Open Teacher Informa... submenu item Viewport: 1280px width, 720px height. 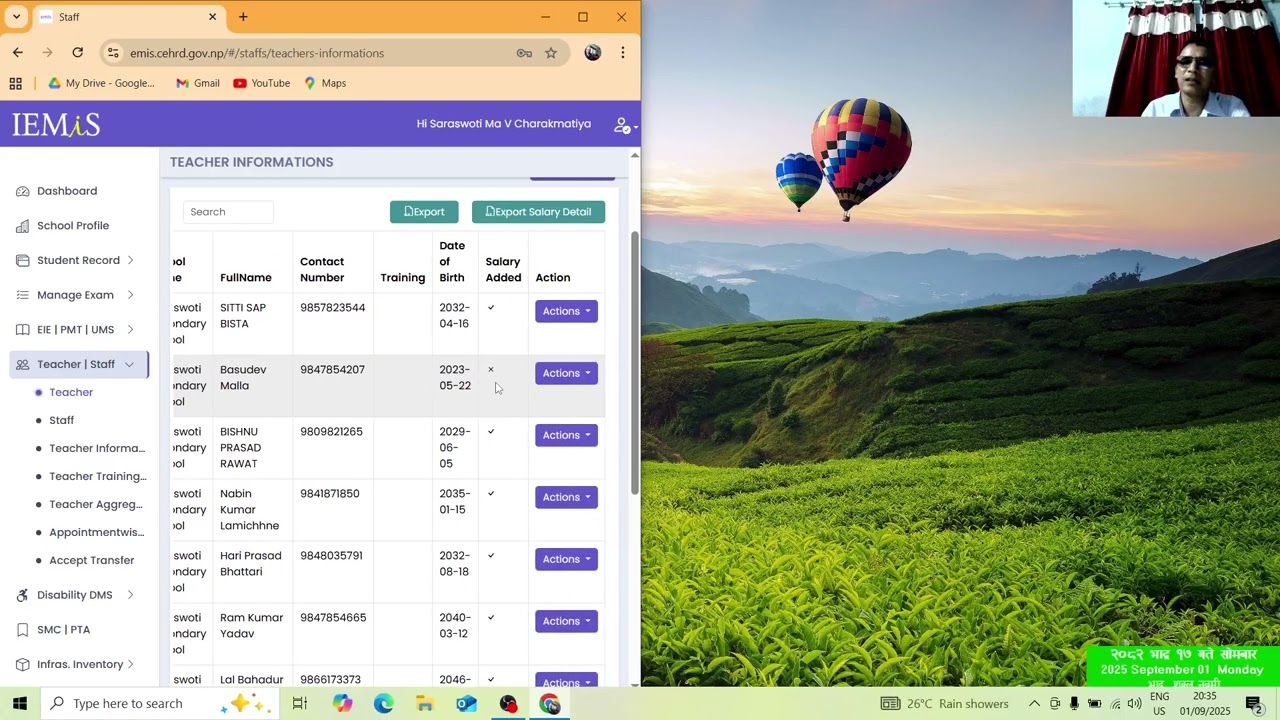[97, 448]
